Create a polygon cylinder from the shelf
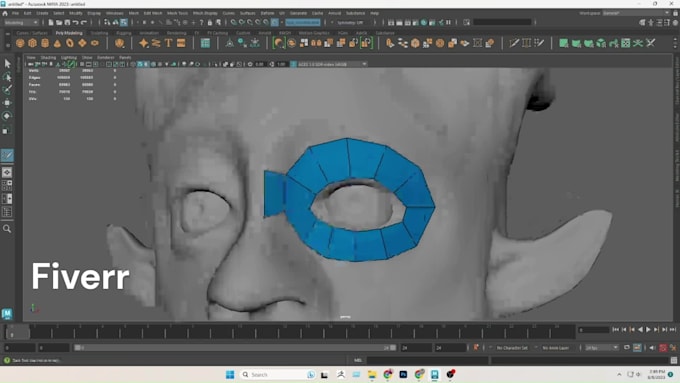Screen dimensions: 680x383 click(45, 43)
